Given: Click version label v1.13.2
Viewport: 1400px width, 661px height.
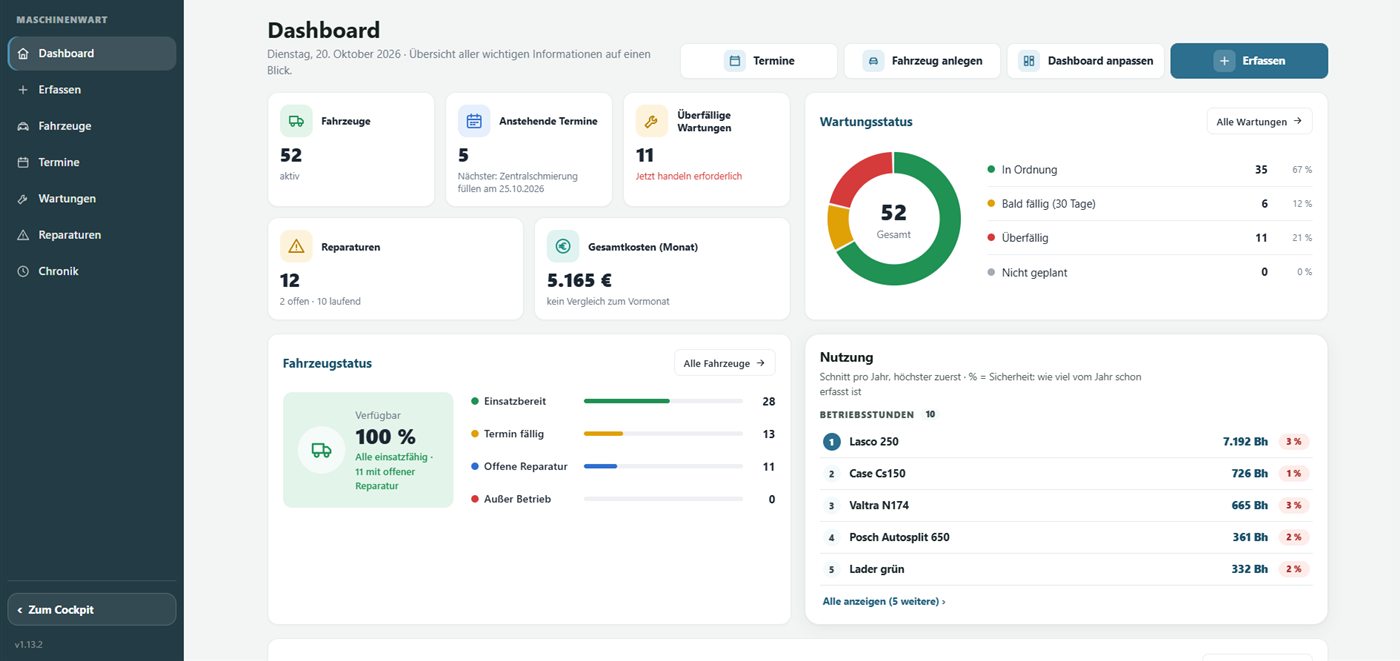Looking at the screenshot, I should pyautogui.click(x=29, y=645).
